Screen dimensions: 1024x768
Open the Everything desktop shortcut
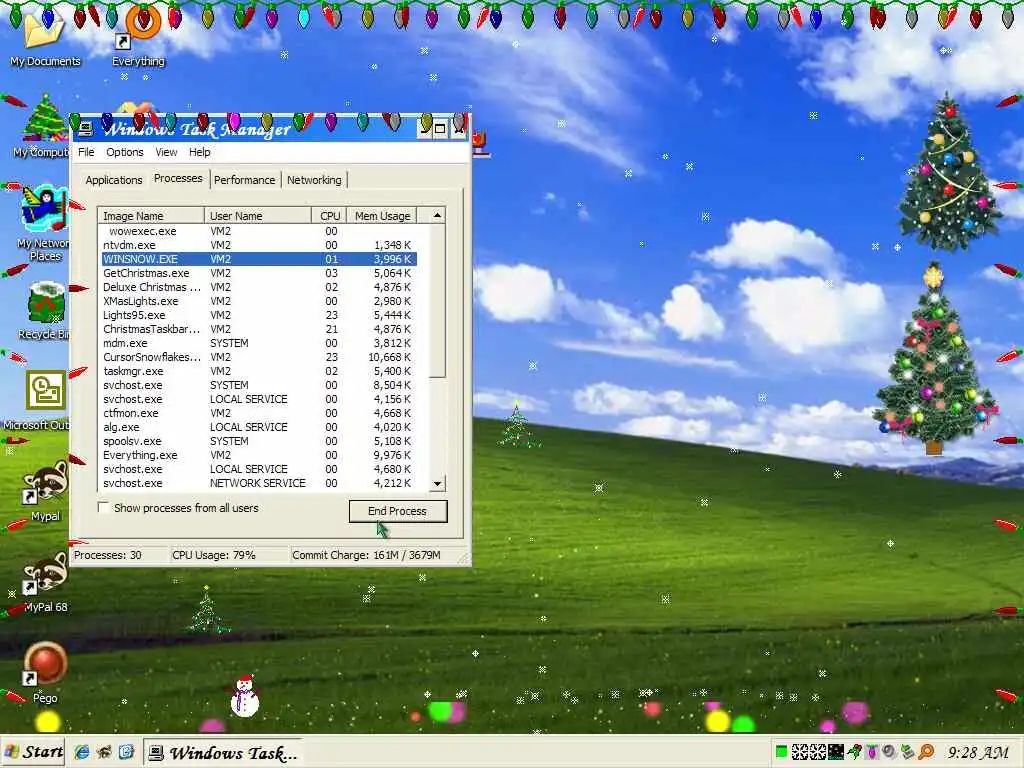point(138,36)
